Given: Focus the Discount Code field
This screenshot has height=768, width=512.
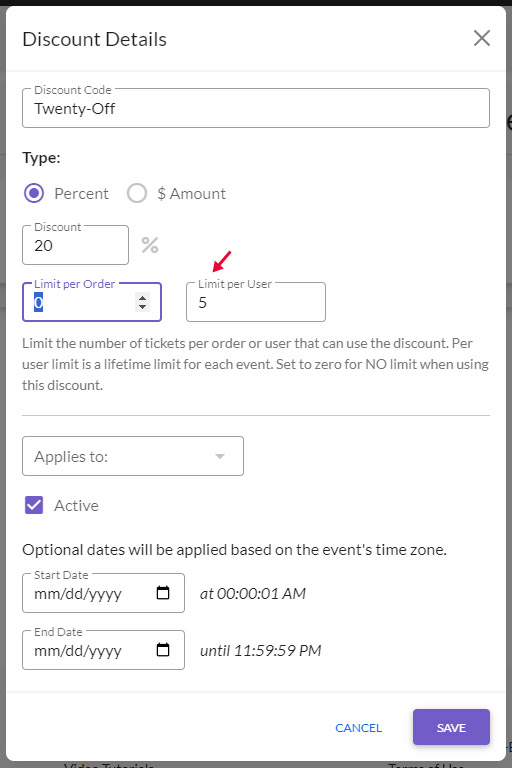Looking at the screenshot, I should [x=256, y=108].
